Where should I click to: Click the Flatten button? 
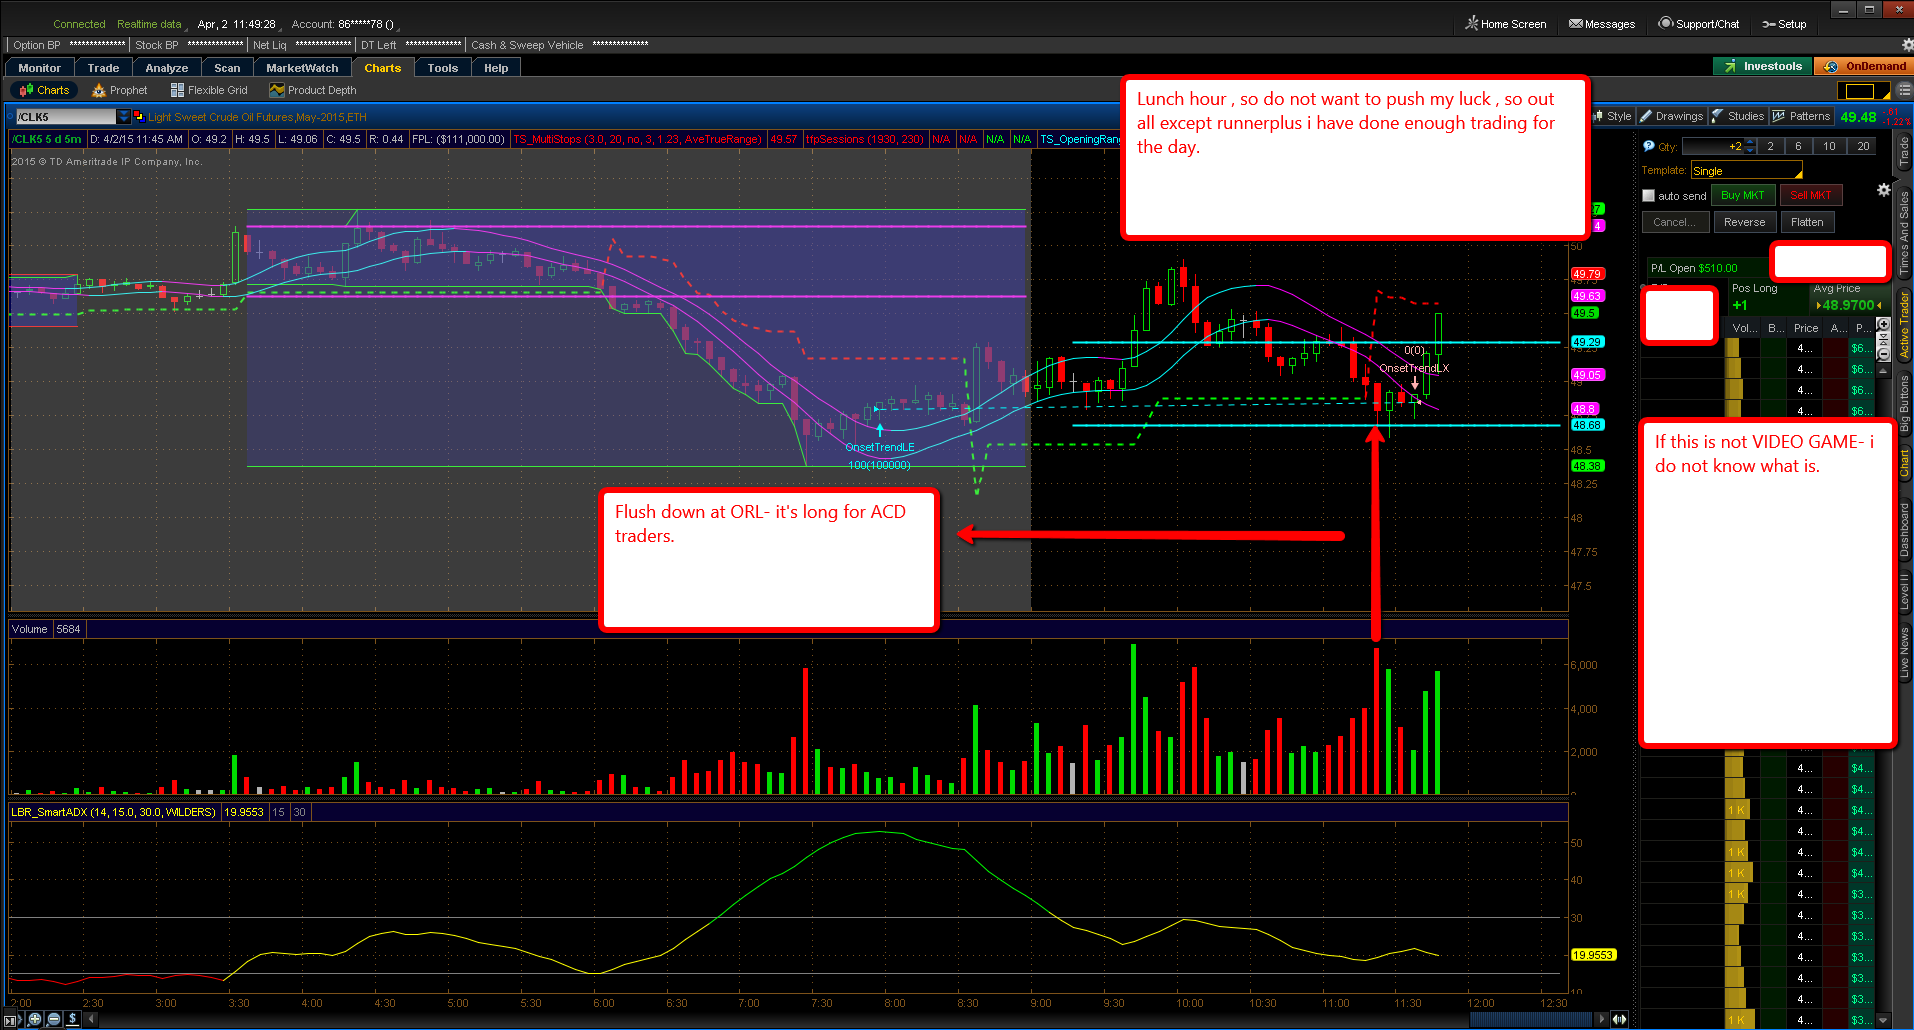pyautogui.click(x=1807, y=222)
